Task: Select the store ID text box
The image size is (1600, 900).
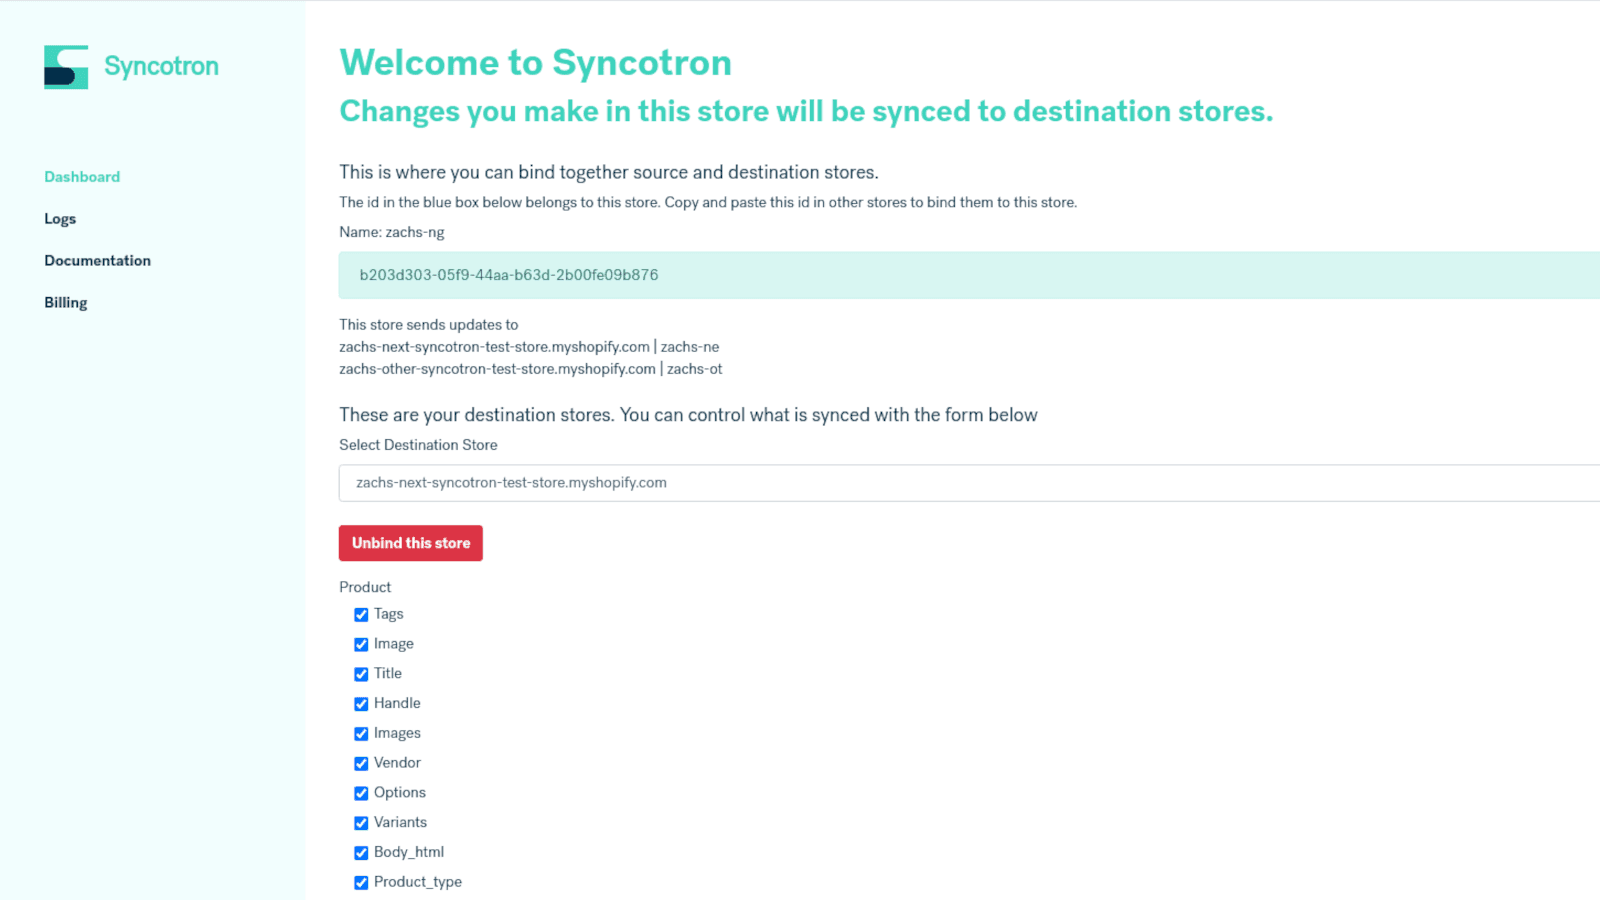Action: coord(700,274)
